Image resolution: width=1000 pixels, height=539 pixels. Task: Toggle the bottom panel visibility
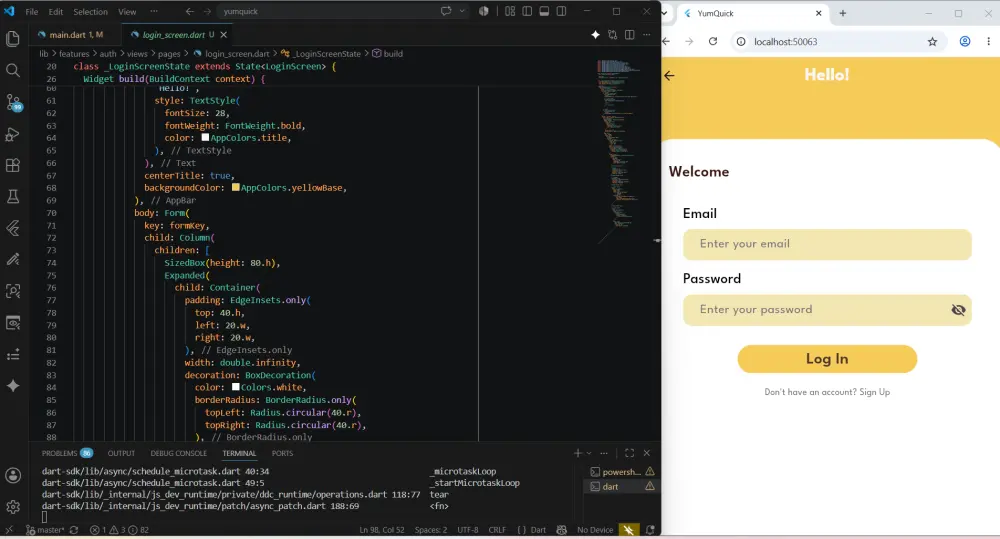(x=544, y=11)
